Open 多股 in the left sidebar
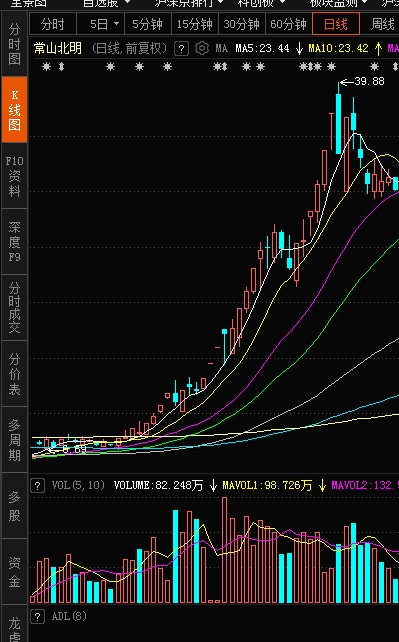Viewport: 399px width, 642px height. click(14, 506)
